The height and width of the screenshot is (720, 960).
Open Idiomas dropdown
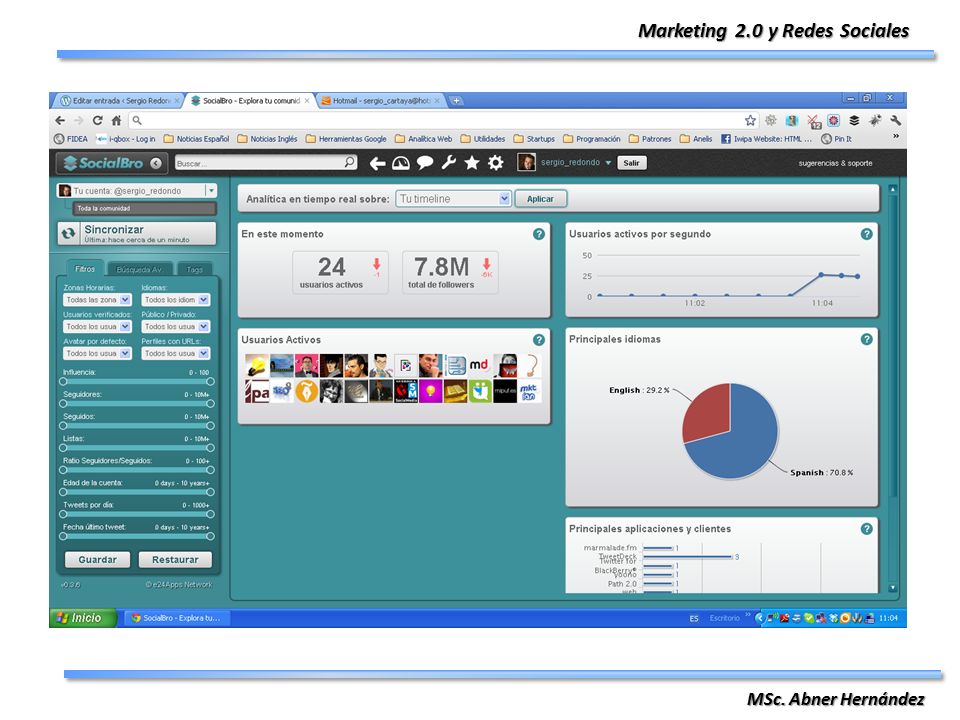pos(176,300)
